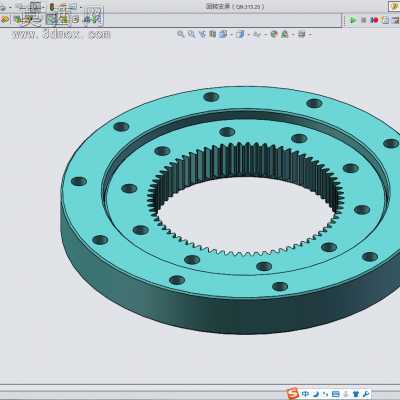
Task: Click the New Macro icon
Action: 385,20
